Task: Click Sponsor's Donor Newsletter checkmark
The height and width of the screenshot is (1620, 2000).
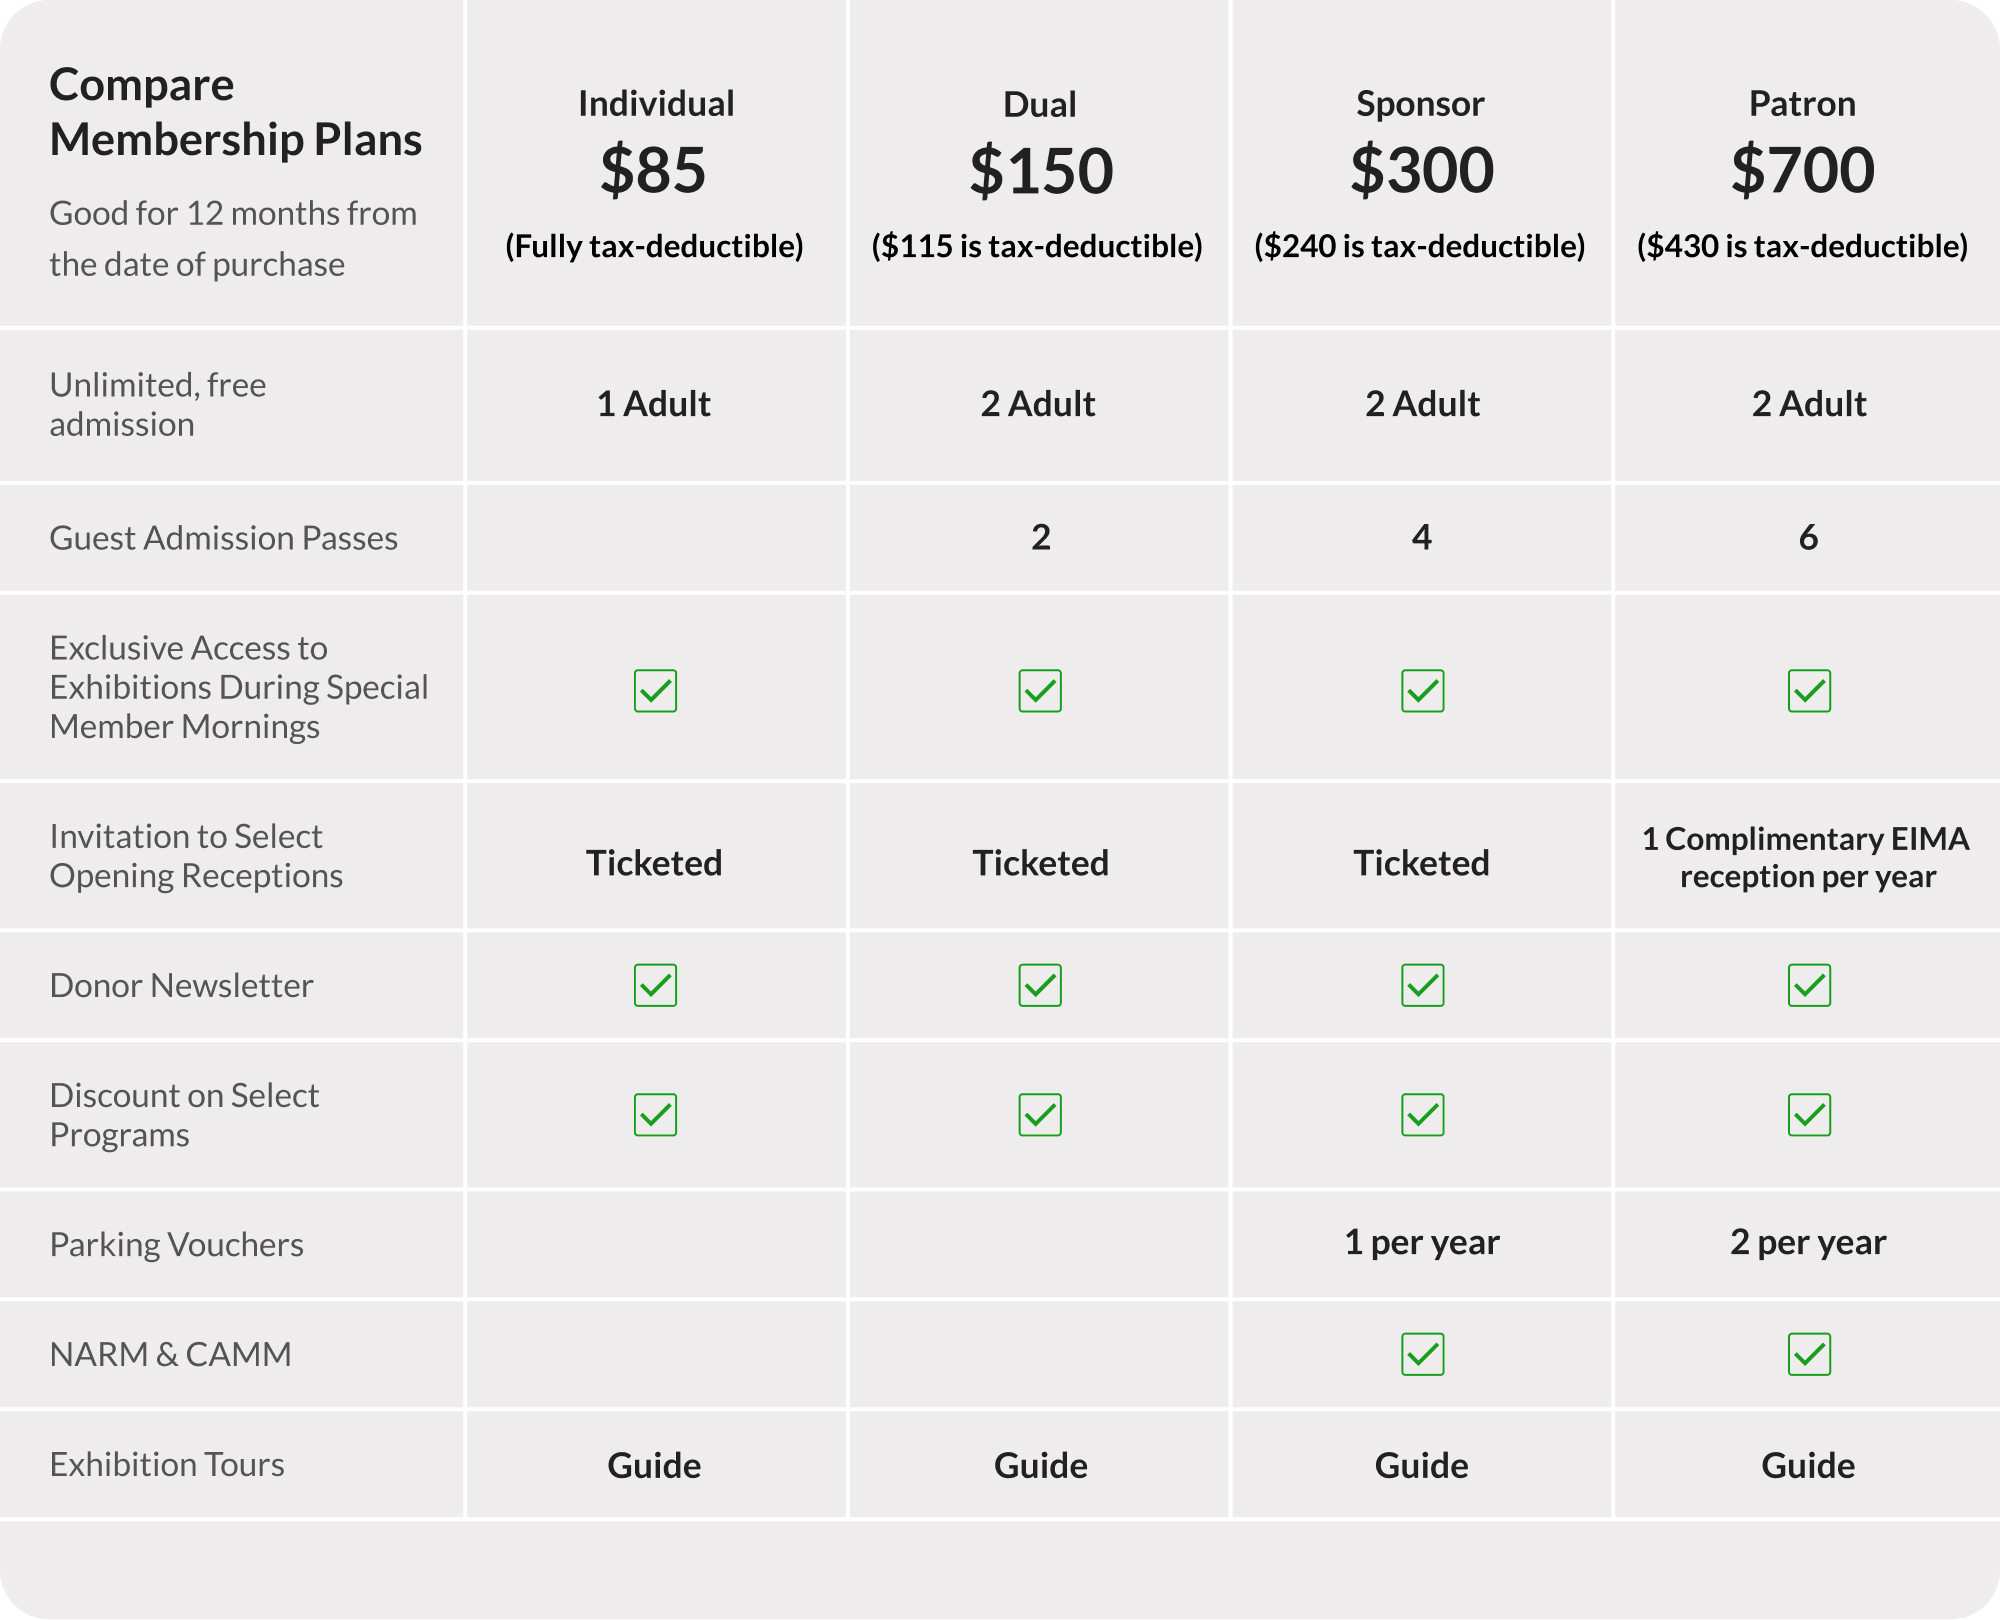Action: pos(1422,985)
